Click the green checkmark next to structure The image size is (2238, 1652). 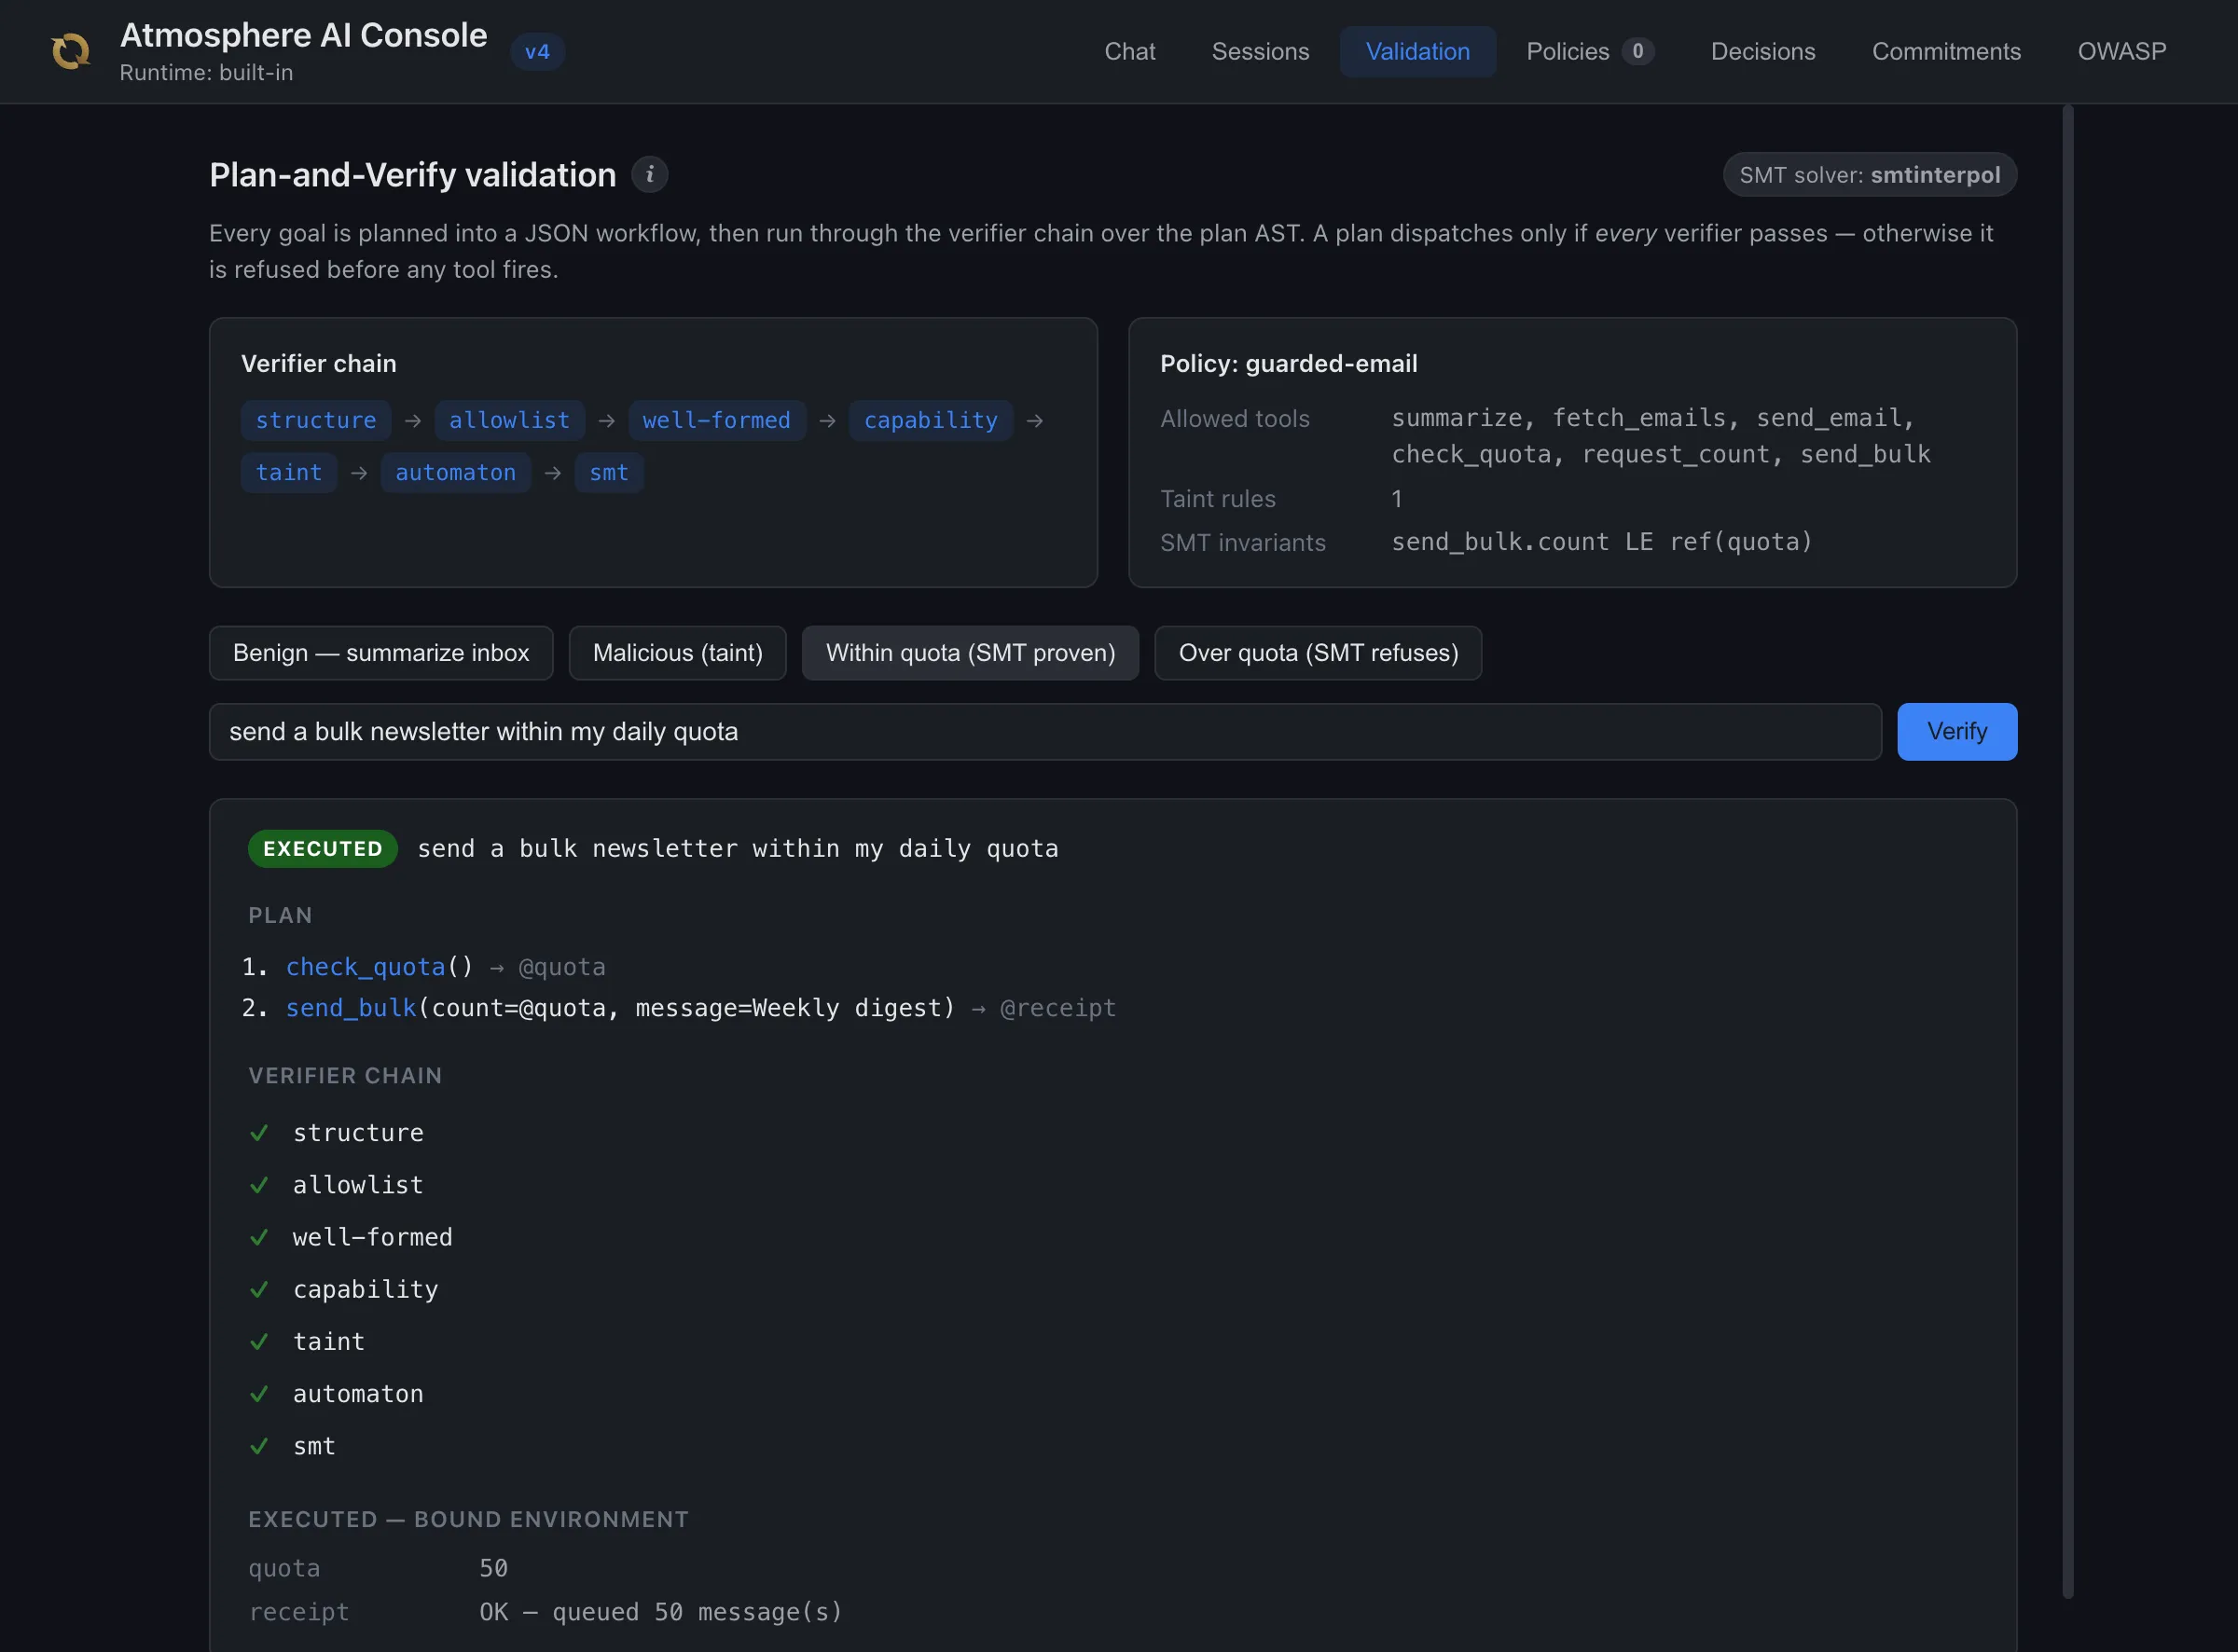click(259, 1133)
